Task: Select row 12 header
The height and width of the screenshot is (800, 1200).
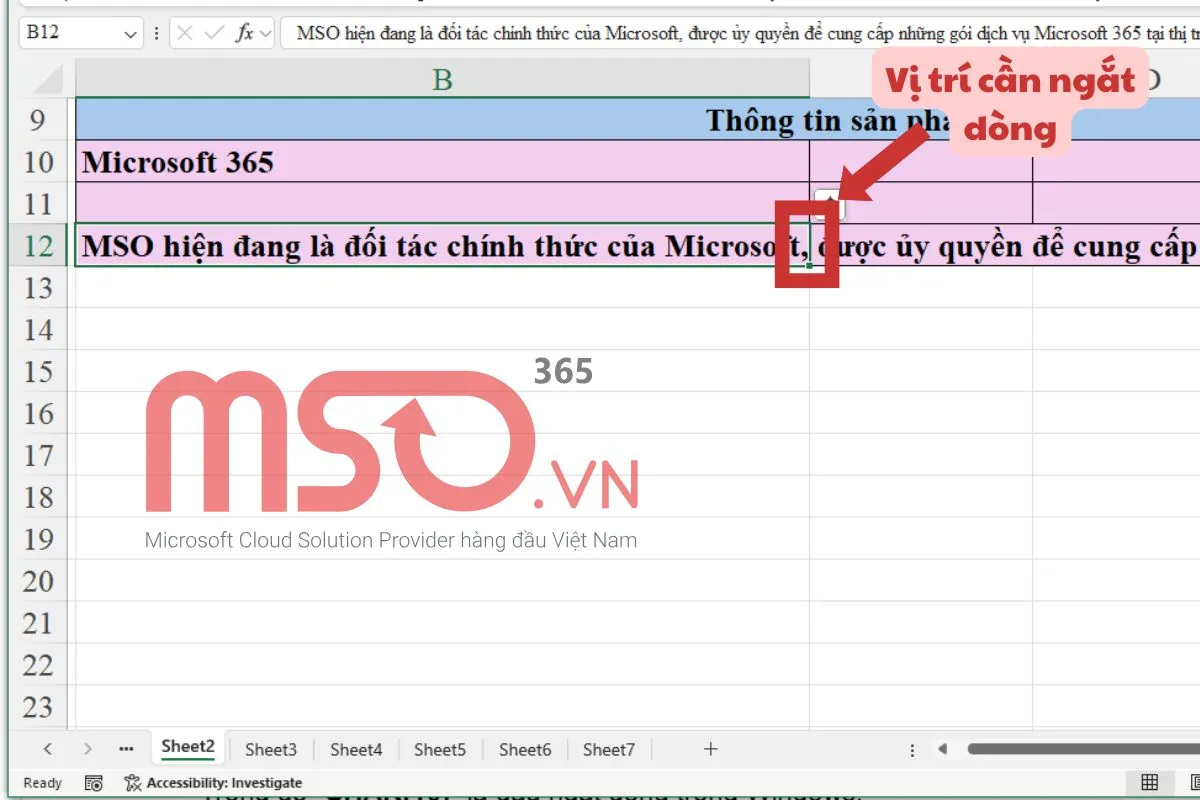Action: point(39,246)
